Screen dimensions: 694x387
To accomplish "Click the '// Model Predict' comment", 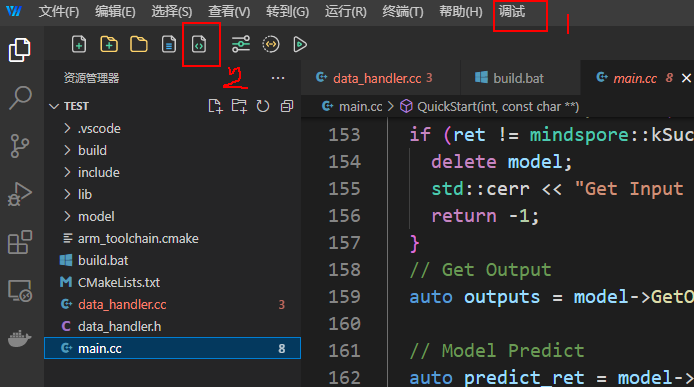I will (x=497, y=351).
